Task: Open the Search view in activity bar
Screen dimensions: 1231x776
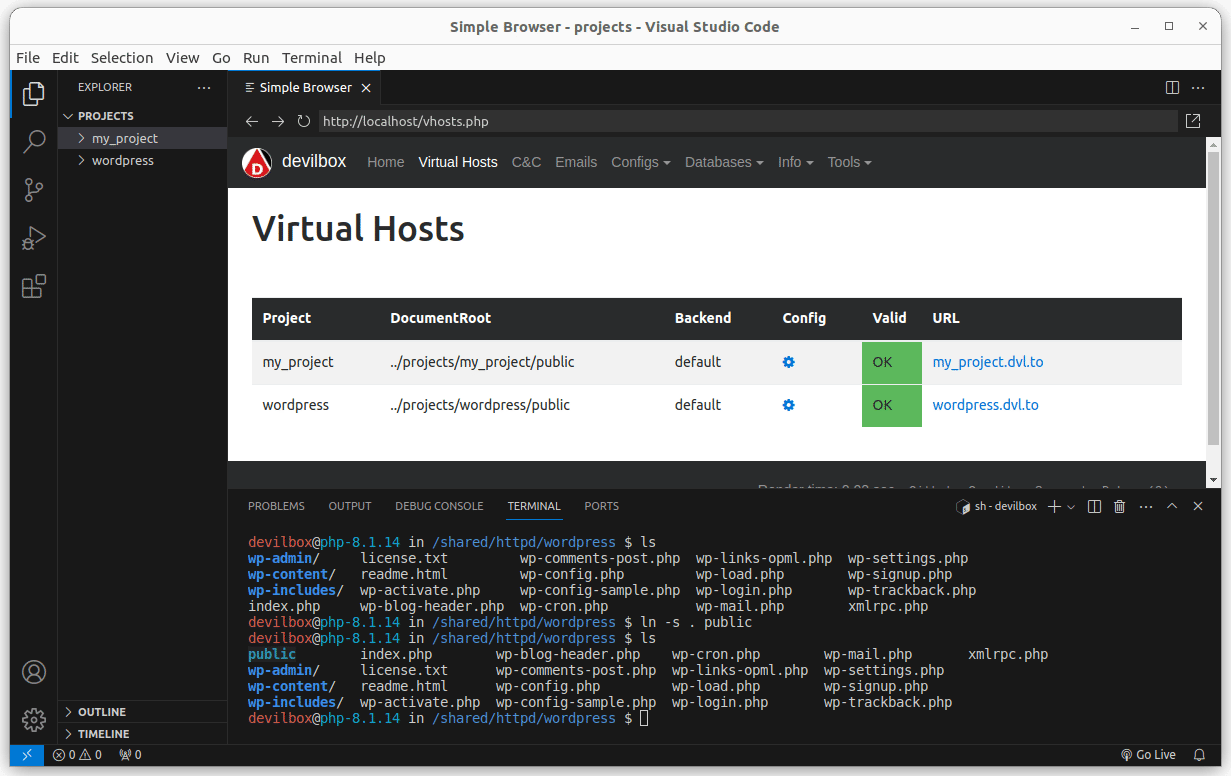Action: point(34,141)
